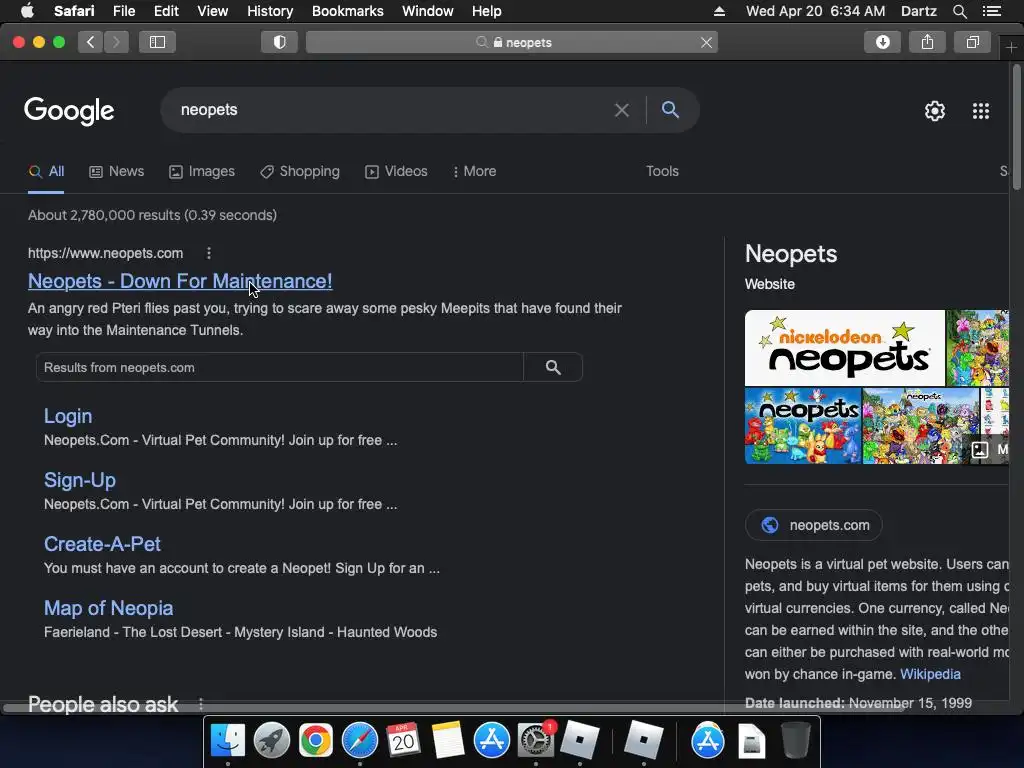Click the Safari address bar
This screenshot has width=1024, height=768.
[x=512, y=42]
